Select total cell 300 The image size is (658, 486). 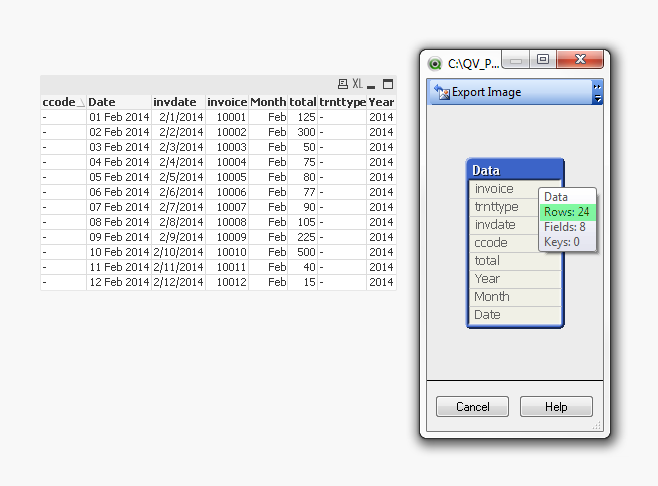pyautogui.click(x=303, y=132)
